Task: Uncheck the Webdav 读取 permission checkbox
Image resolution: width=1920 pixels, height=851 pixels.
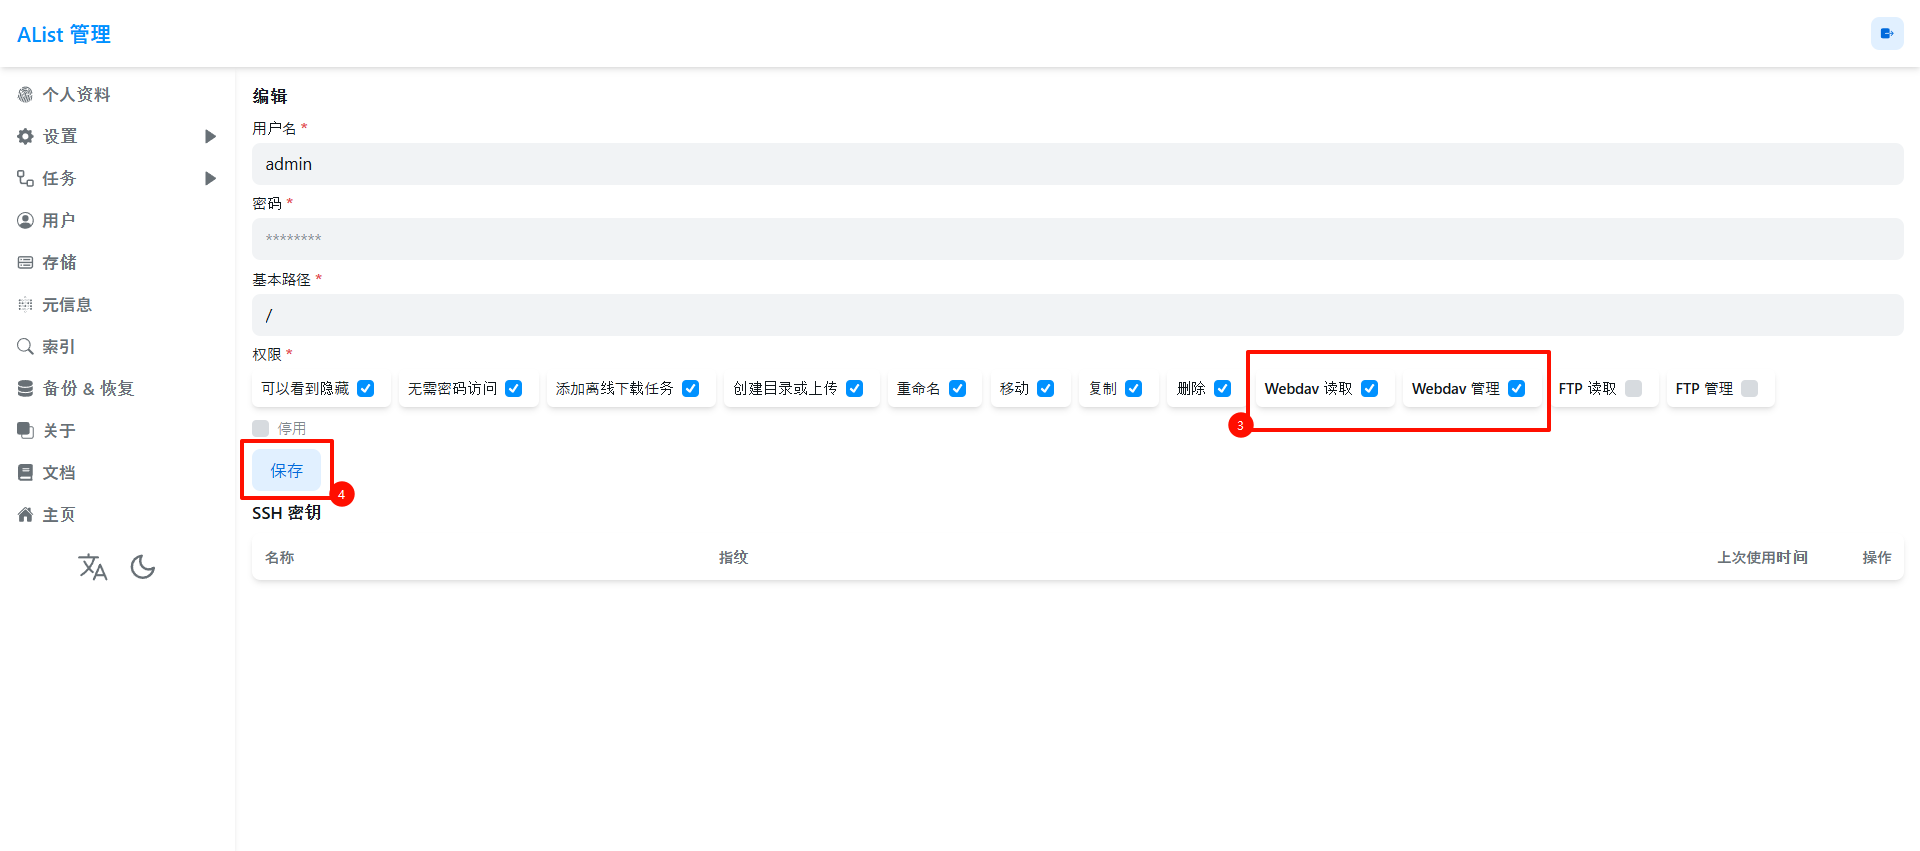Action: (1369, 389)
